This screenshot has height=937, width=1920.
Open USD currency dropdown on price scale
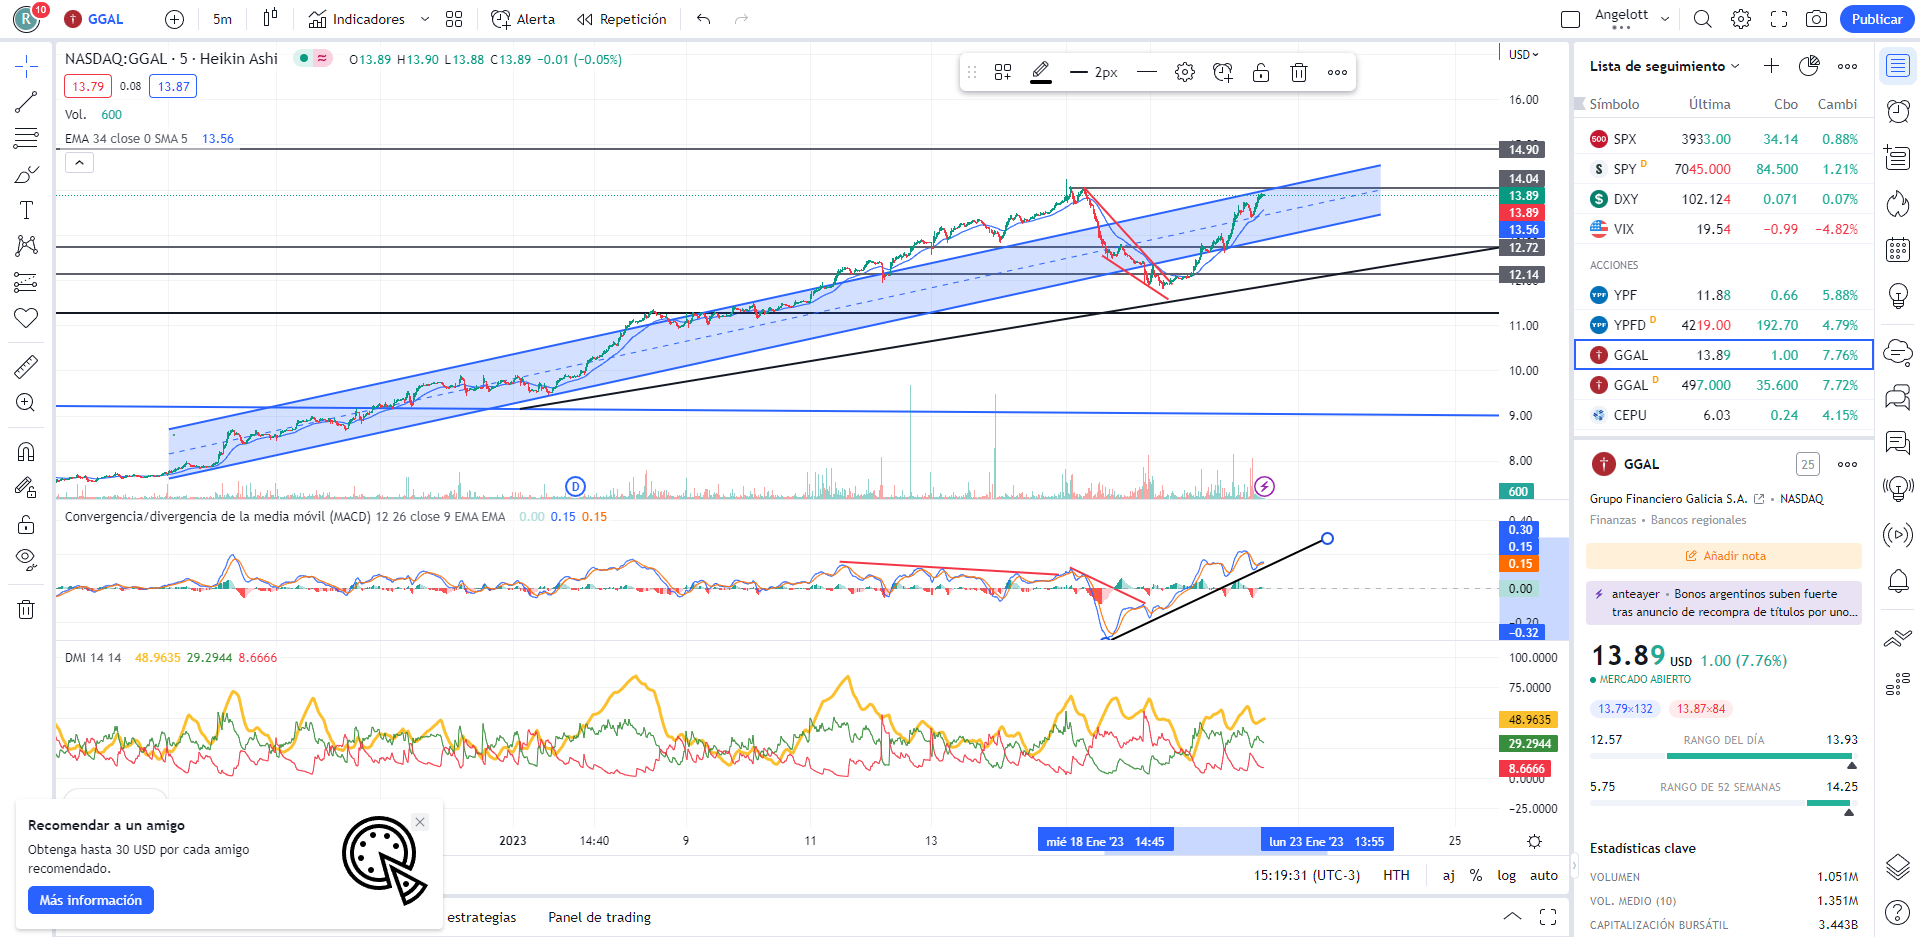click(x=1524, y=55)
